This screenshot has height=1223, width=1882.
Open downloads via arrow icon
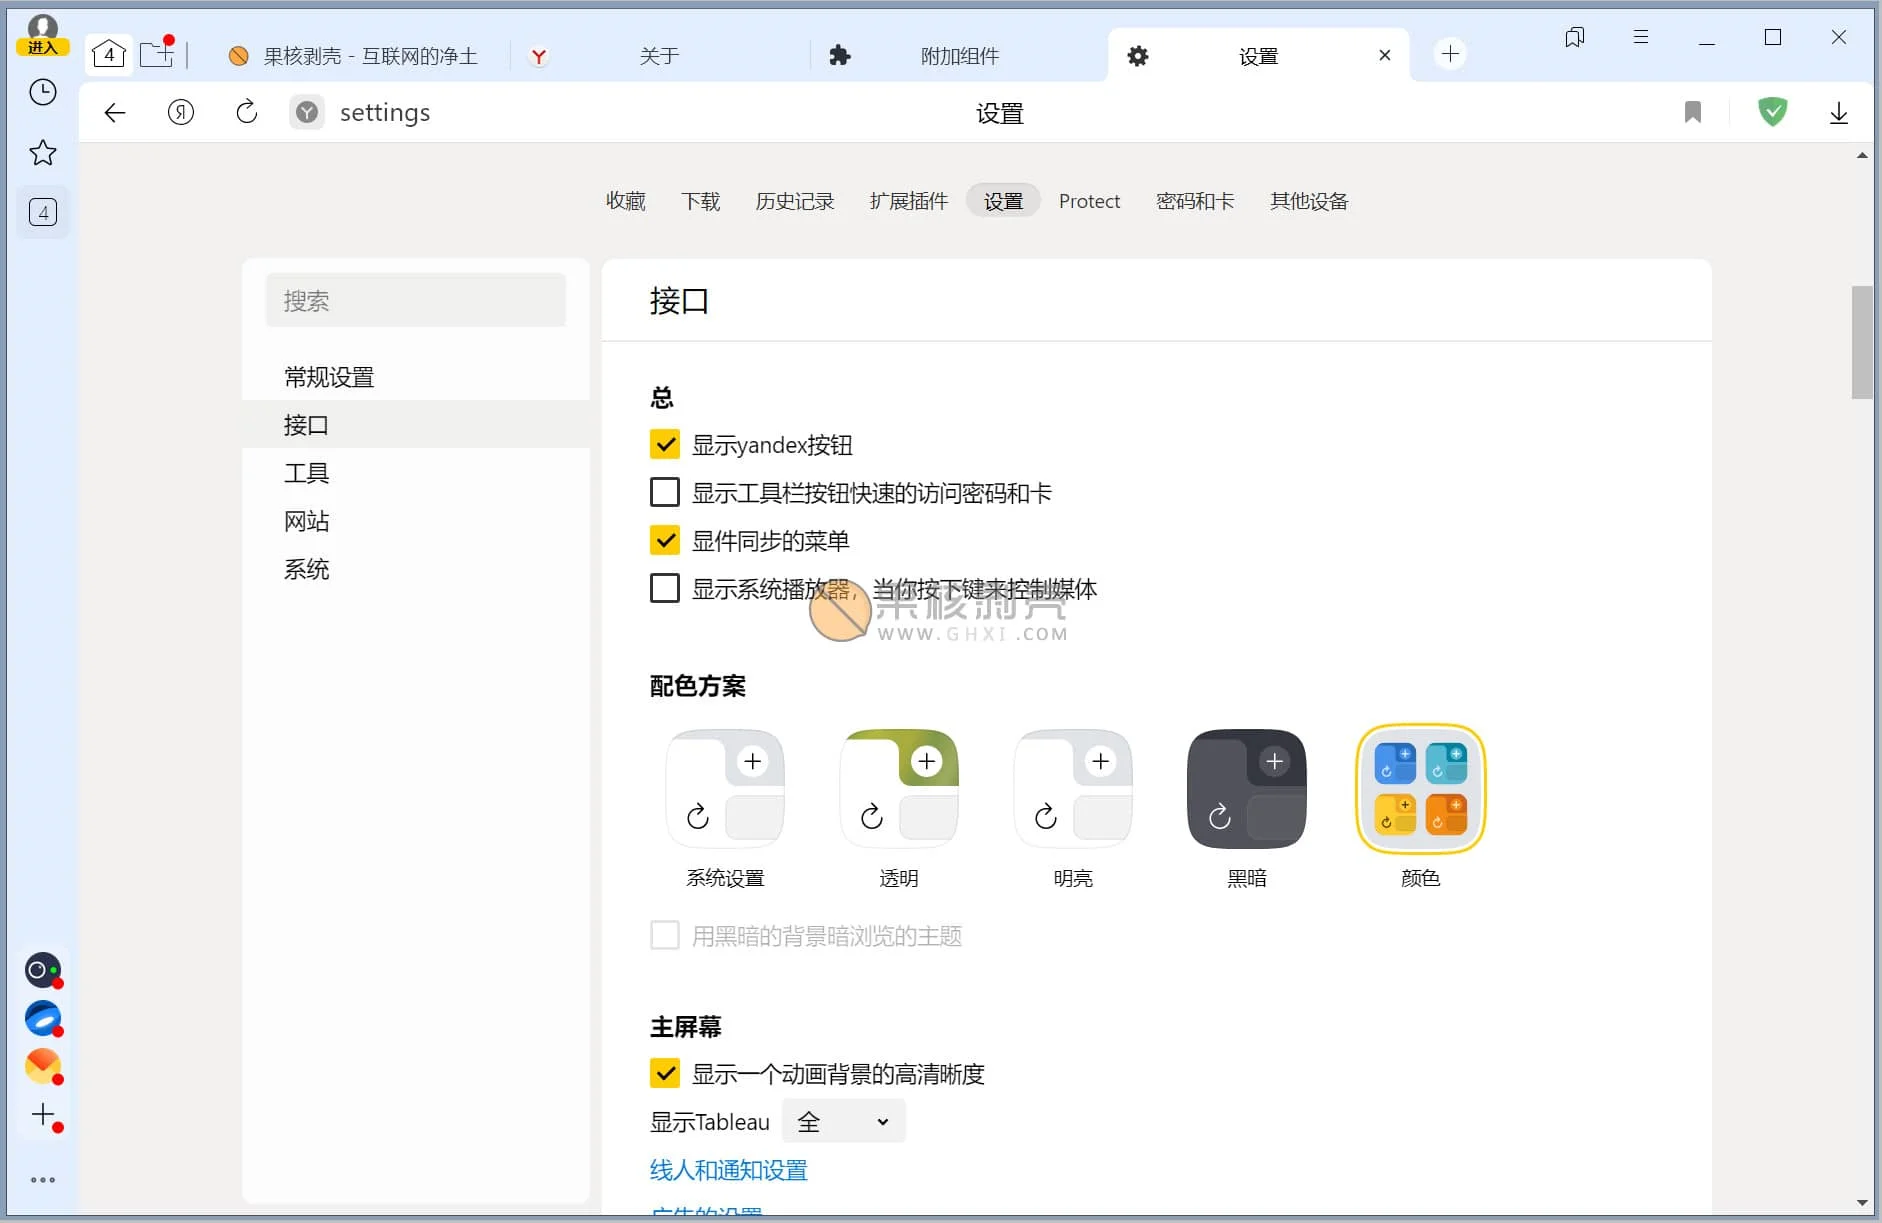click(1838, 113)
